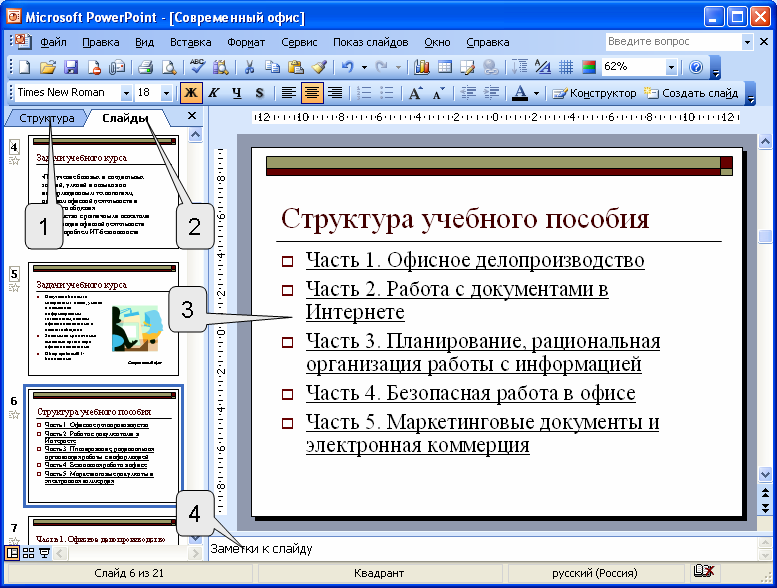Screen dimensions: 777x588
Task: Open the Показ слайдов menu
Action: (x=371, y=42)
